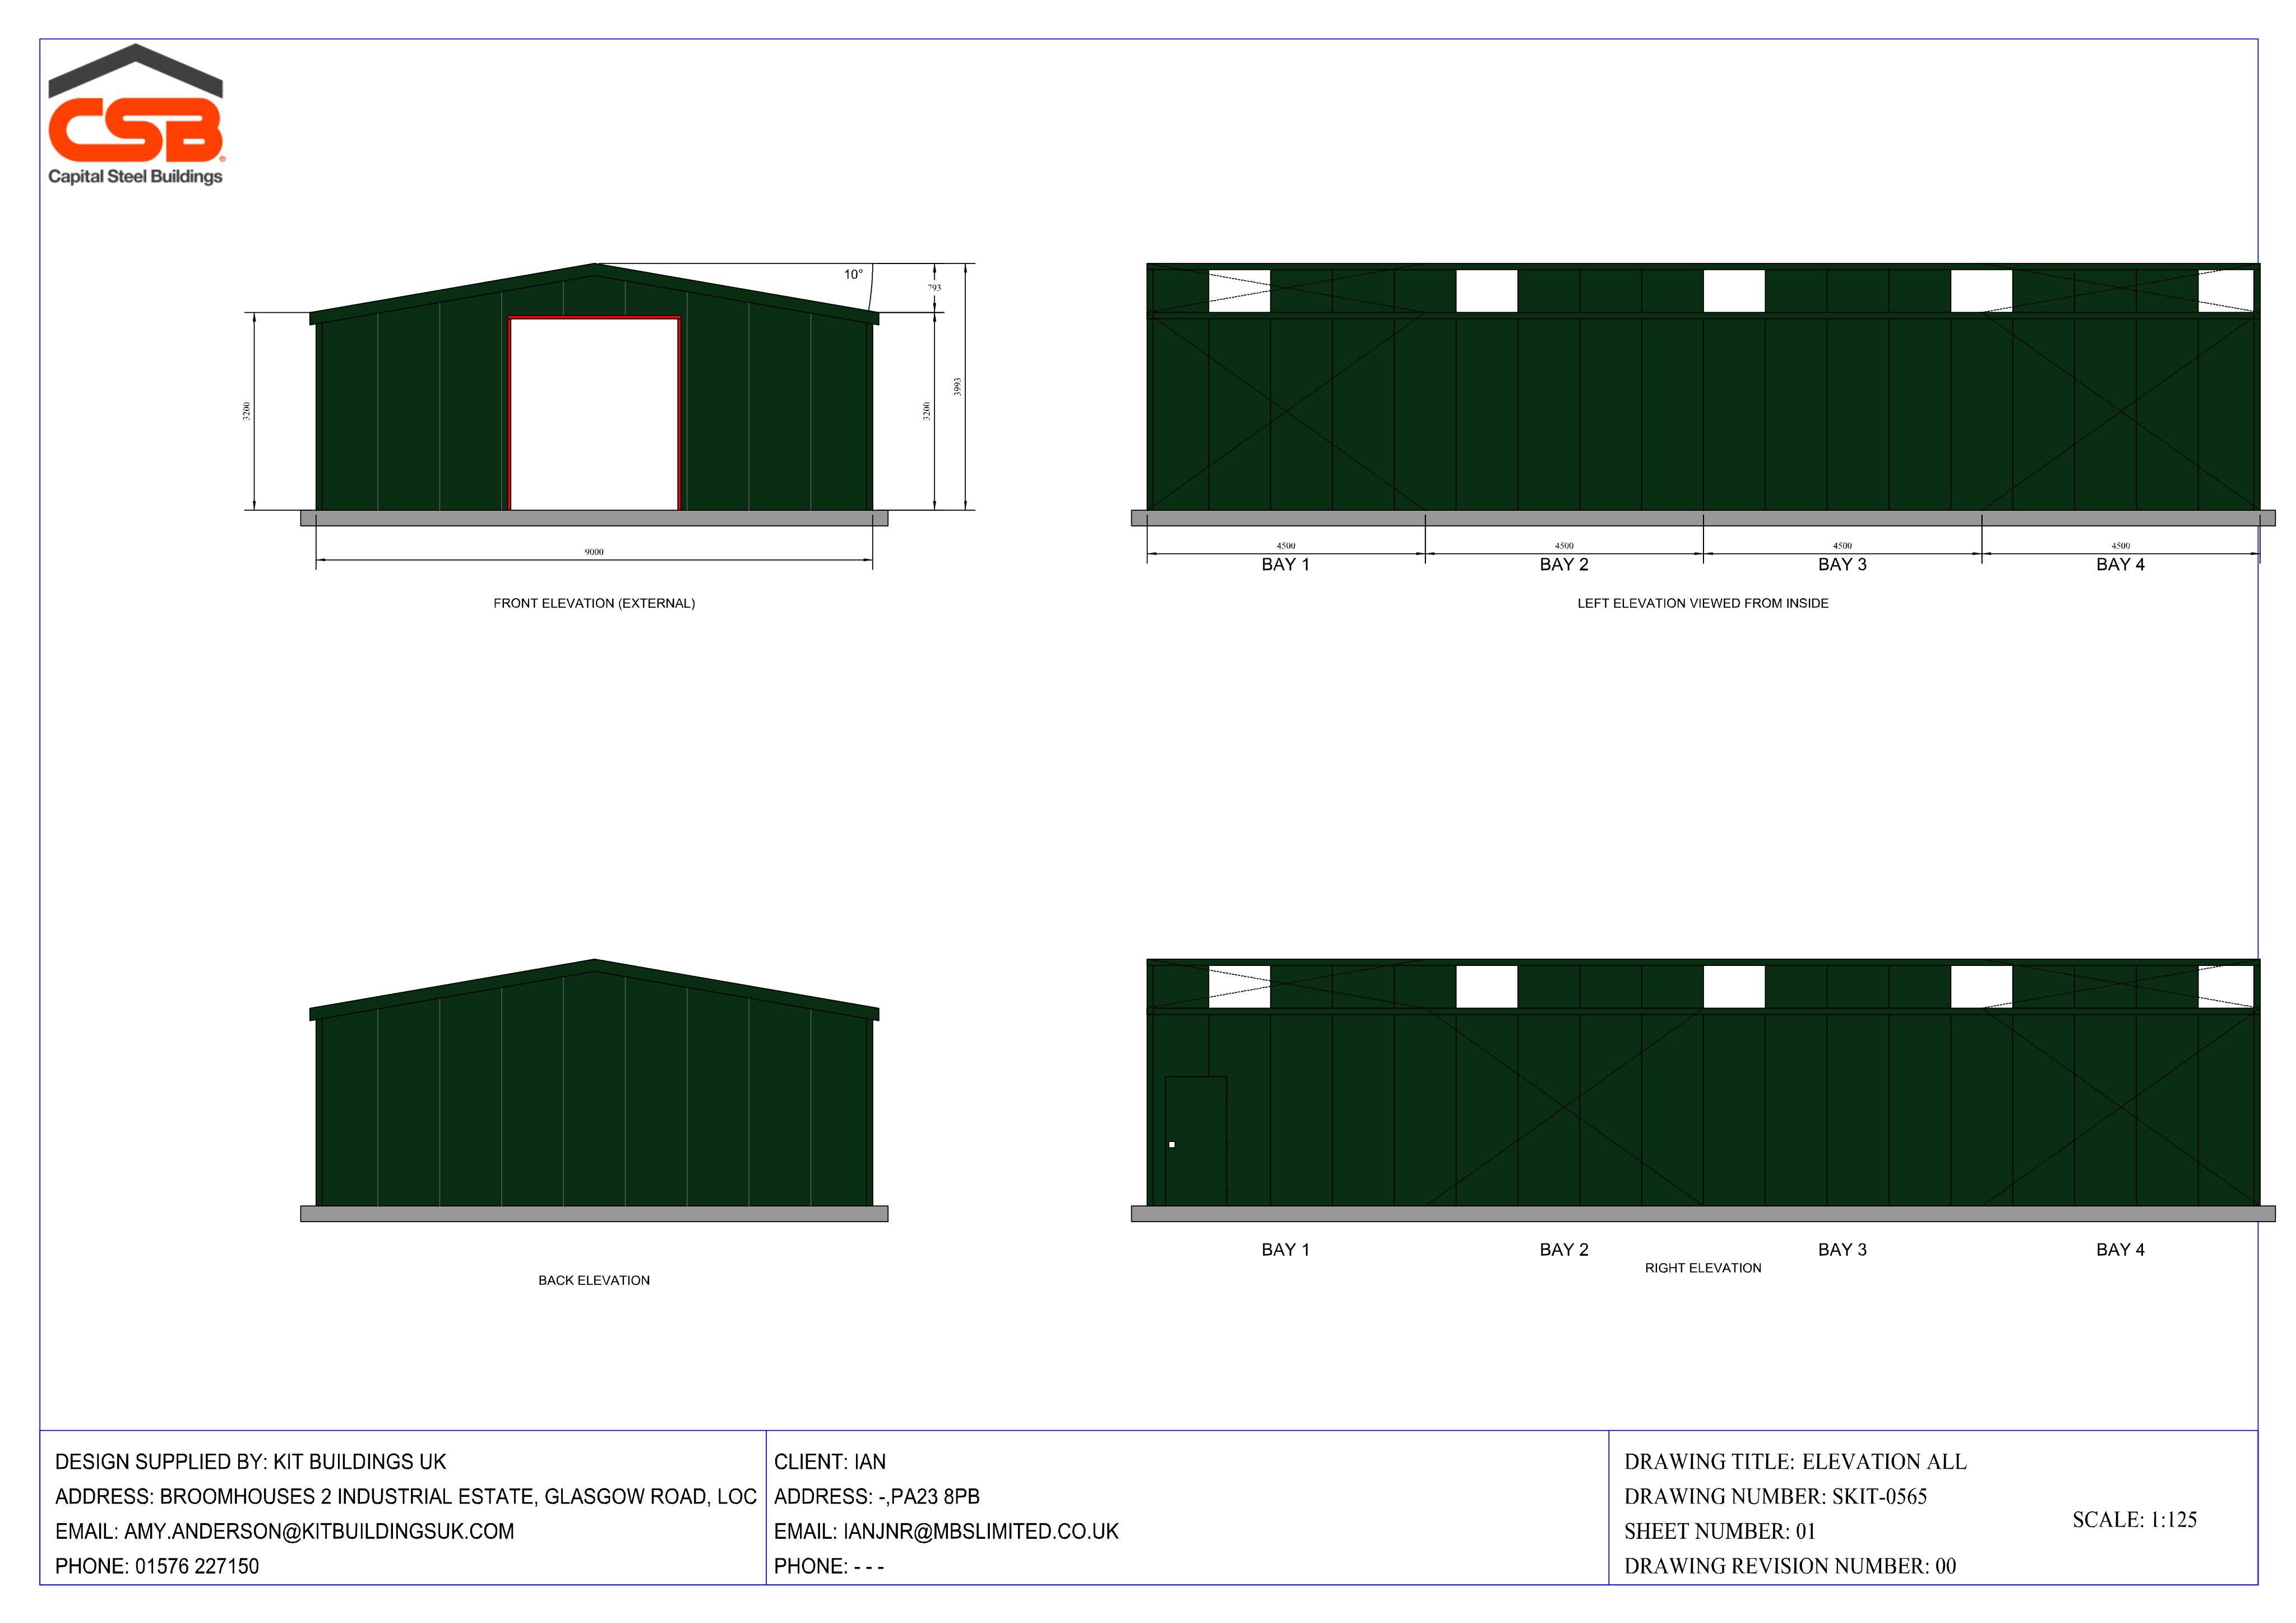Image resolution: width=2296 pixels, height=1623 pixels.
Task: Click the personnel door on the right elevation
Action: tap(1196, 1141)
